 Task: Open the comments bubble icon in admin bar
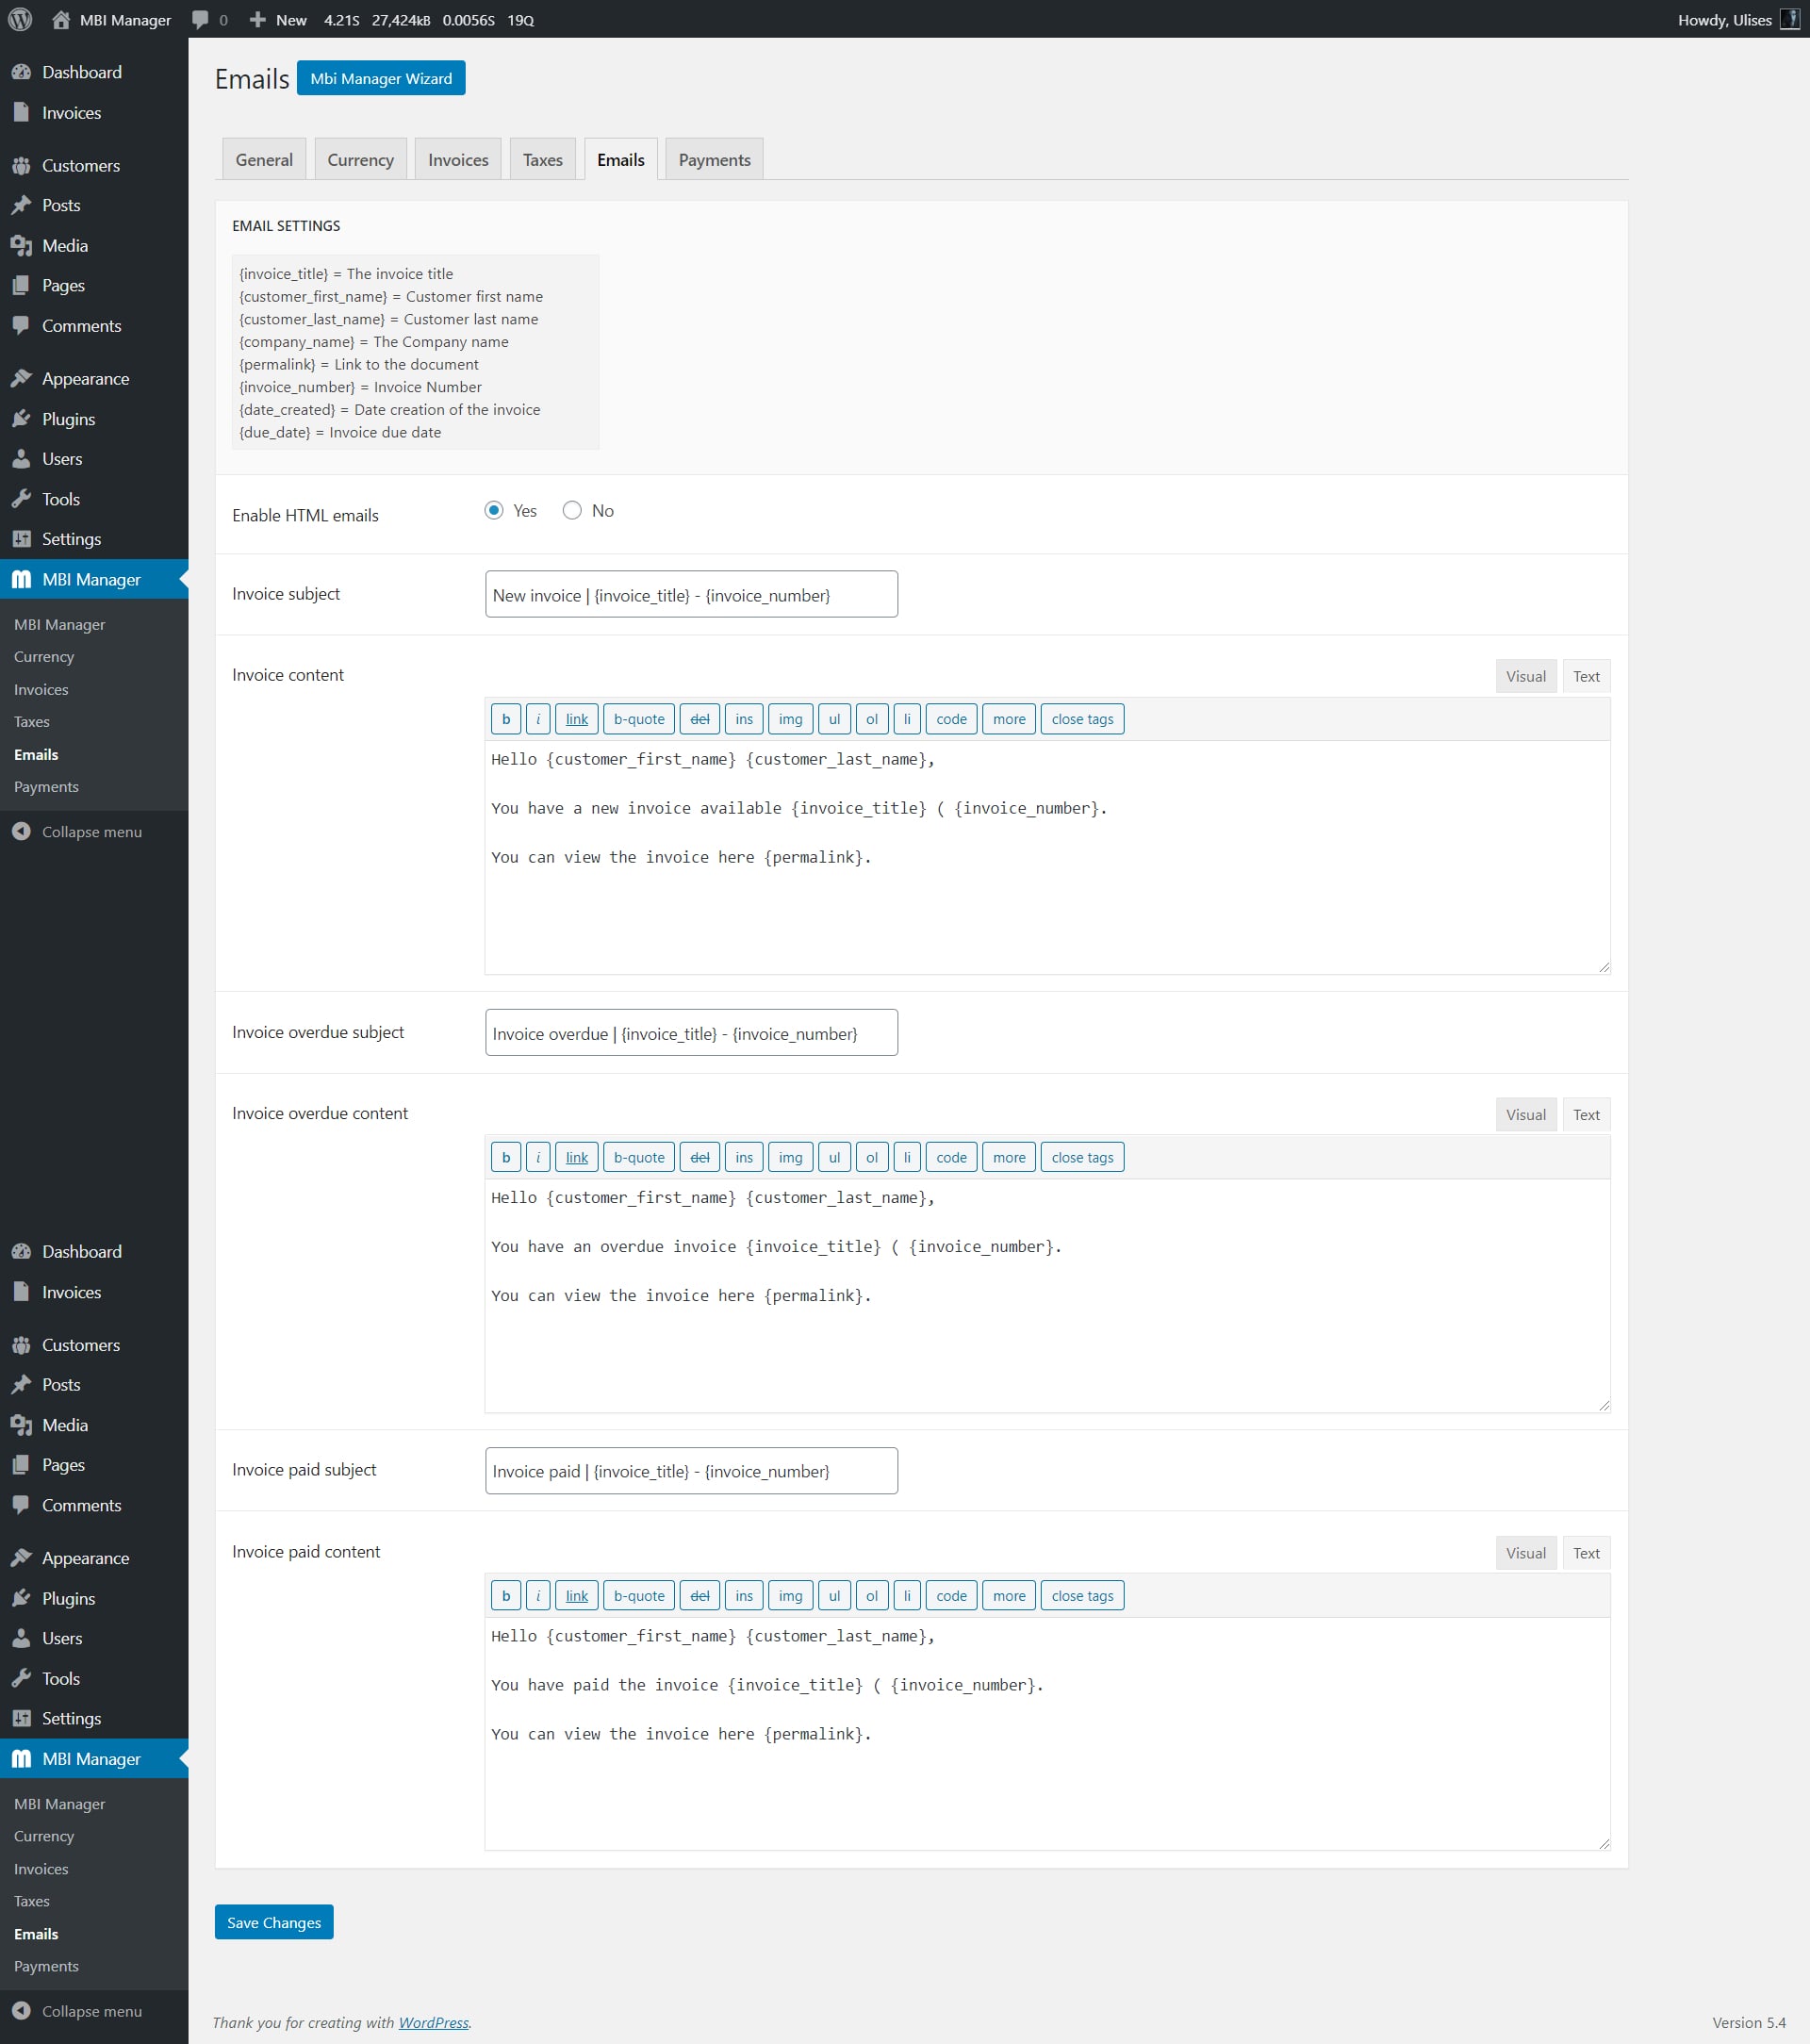pos(200,19)
